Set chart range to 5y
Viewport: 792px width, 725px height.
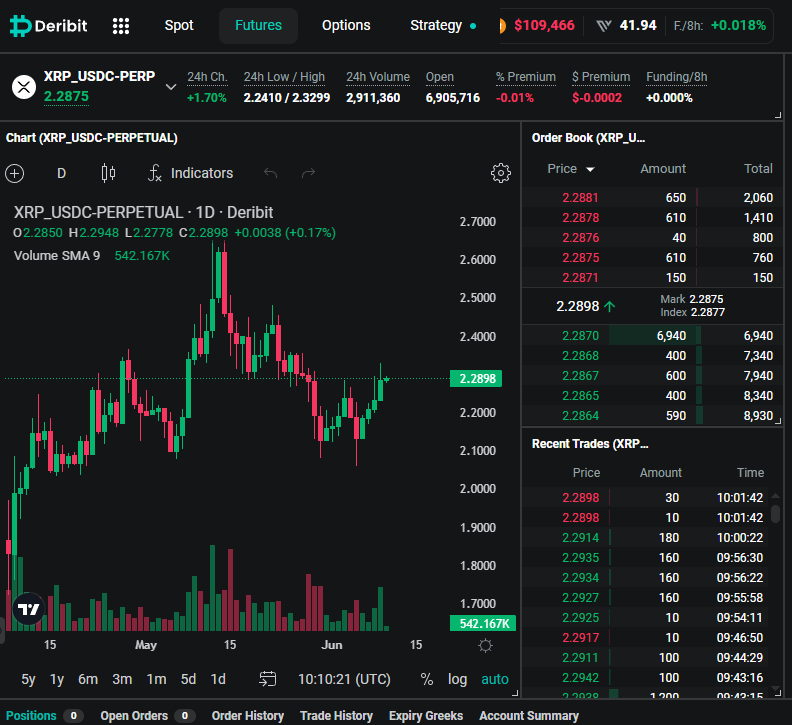click(28, 679)
